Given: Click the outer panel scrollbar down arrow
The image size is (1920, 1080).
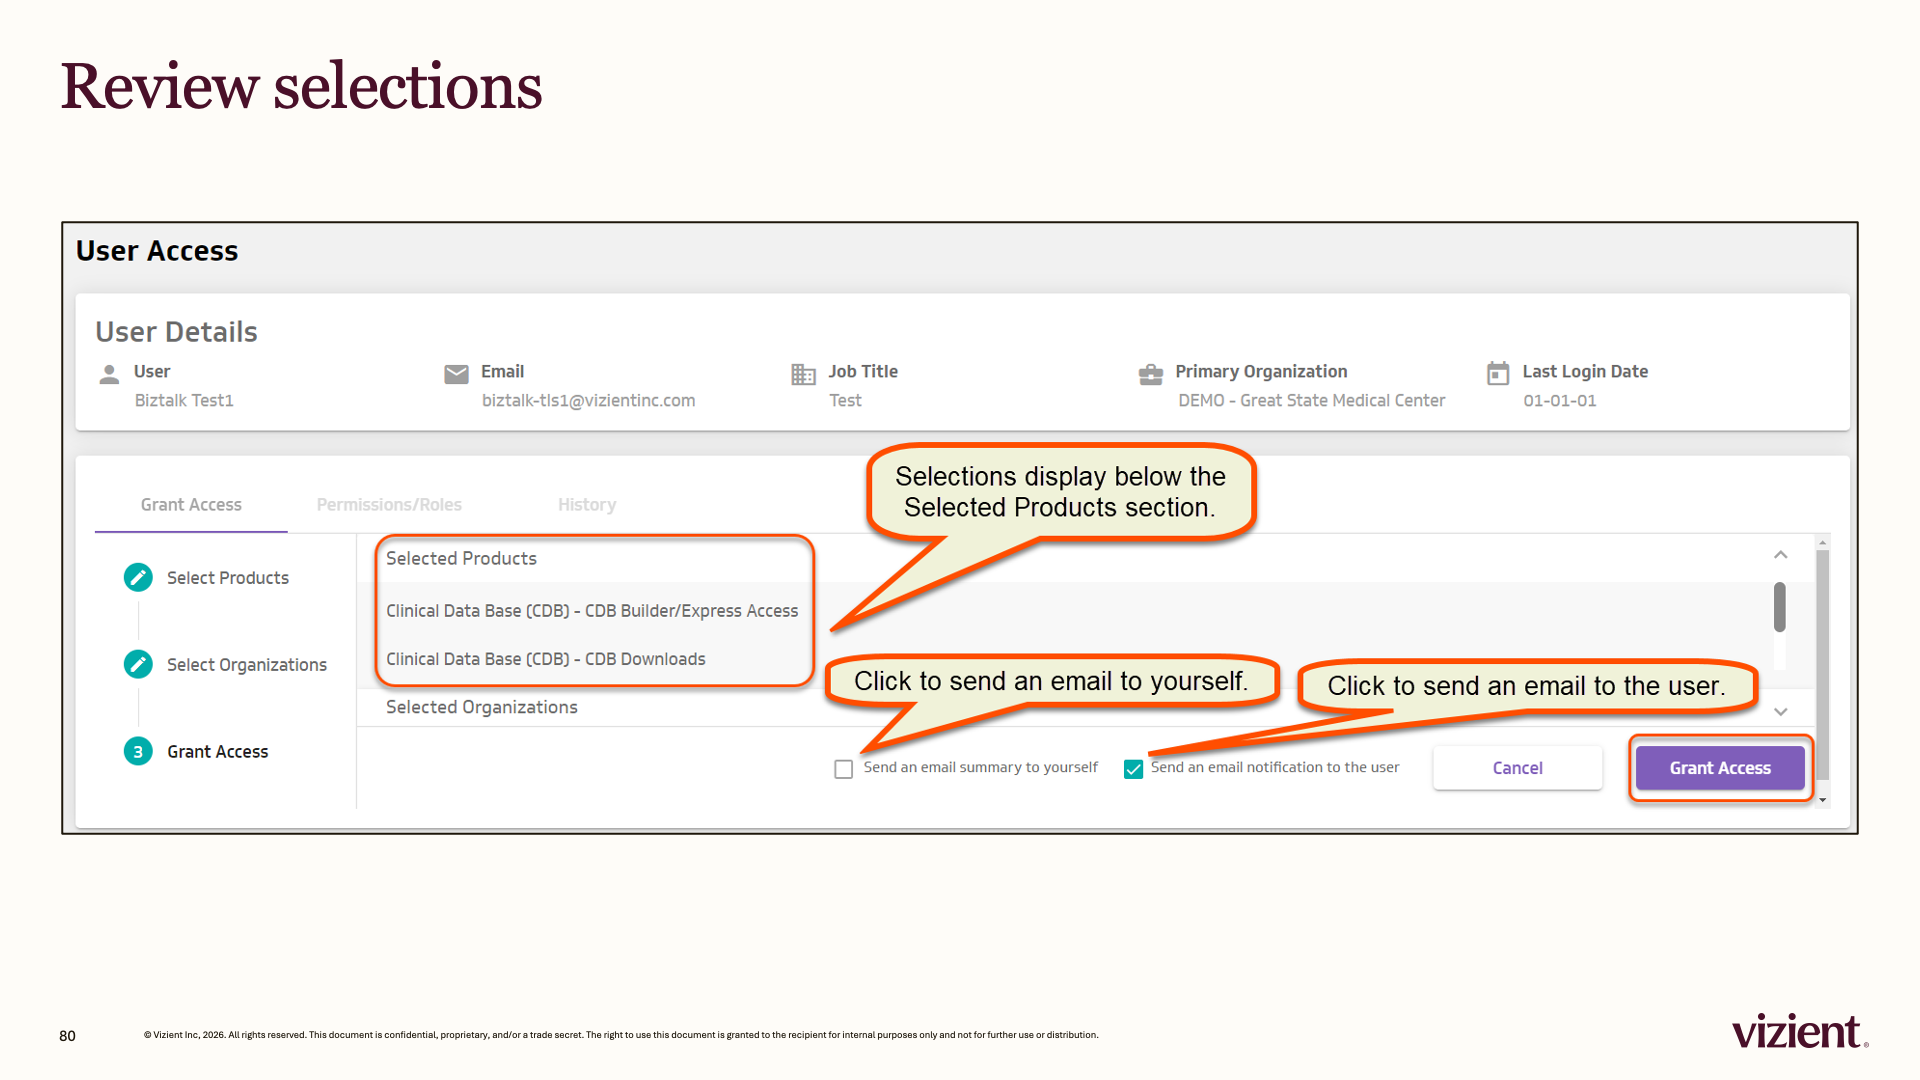Looking at the screenshot, I should pyautogui.click(x=1823, y=801).
